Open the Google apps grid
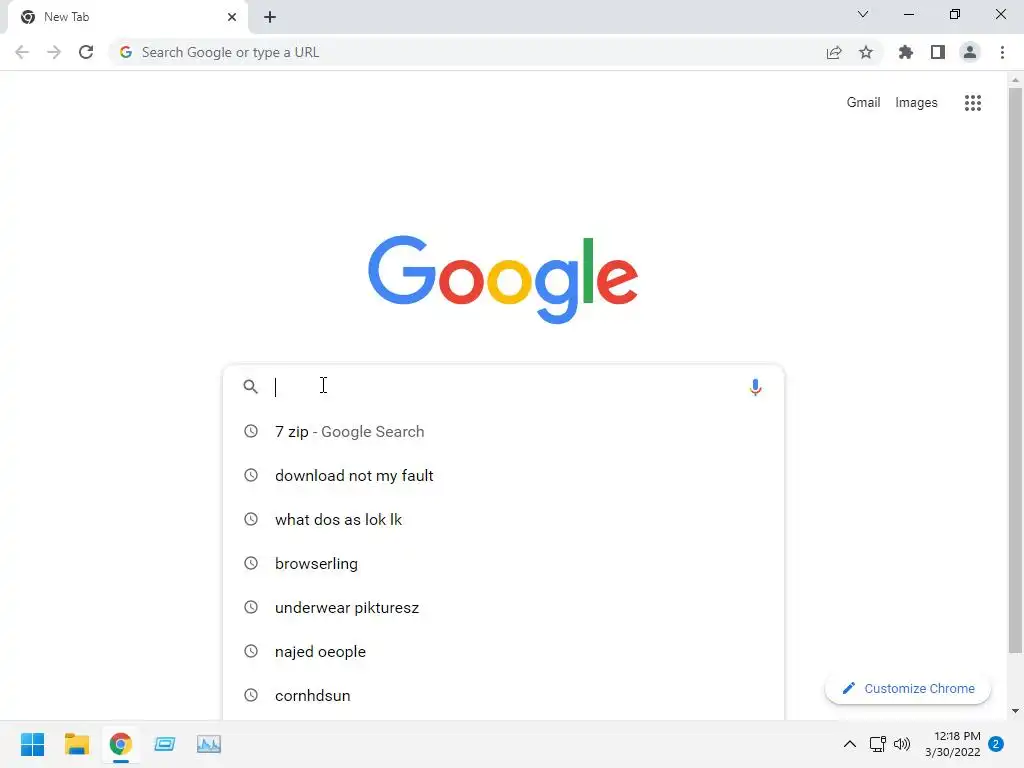Screen dimensions: 1024x768 click(x=972, y=103)
